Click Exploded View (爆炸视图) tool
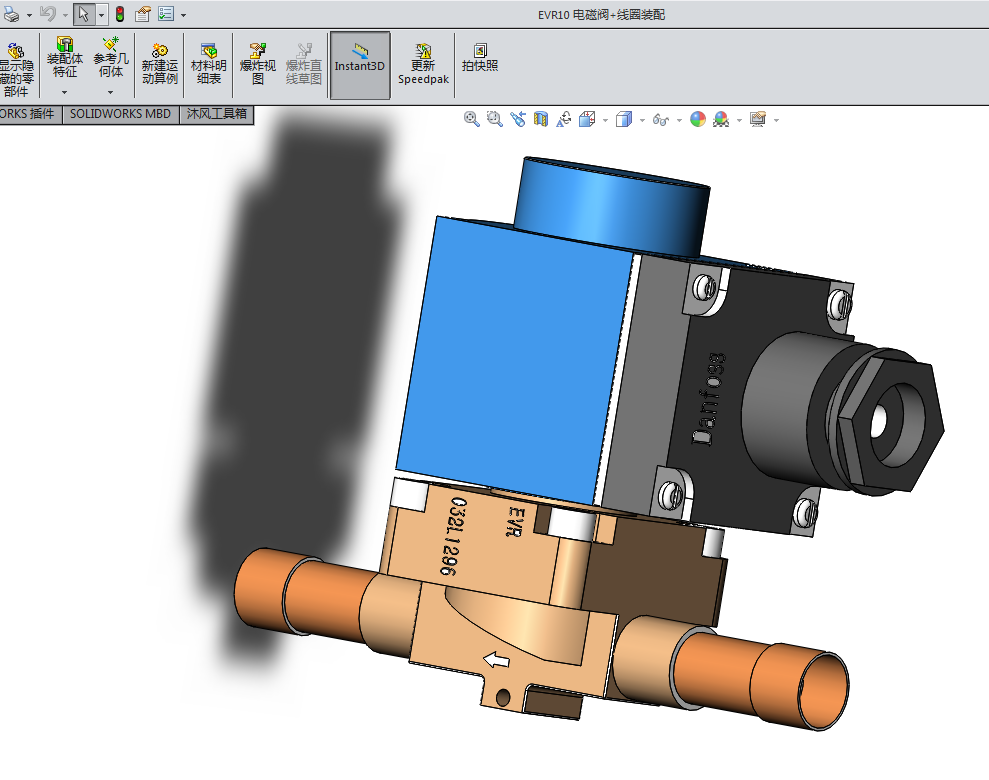Viewport: 989px width, 780px height. tap(257, 63)
